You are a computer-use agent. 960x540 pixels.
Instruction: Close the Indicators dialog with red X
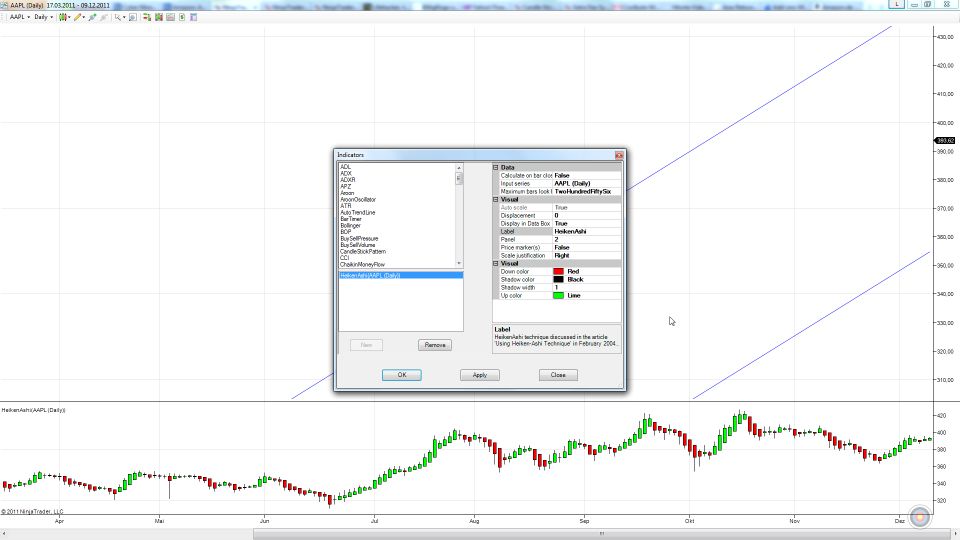click(x=619, y=156)
